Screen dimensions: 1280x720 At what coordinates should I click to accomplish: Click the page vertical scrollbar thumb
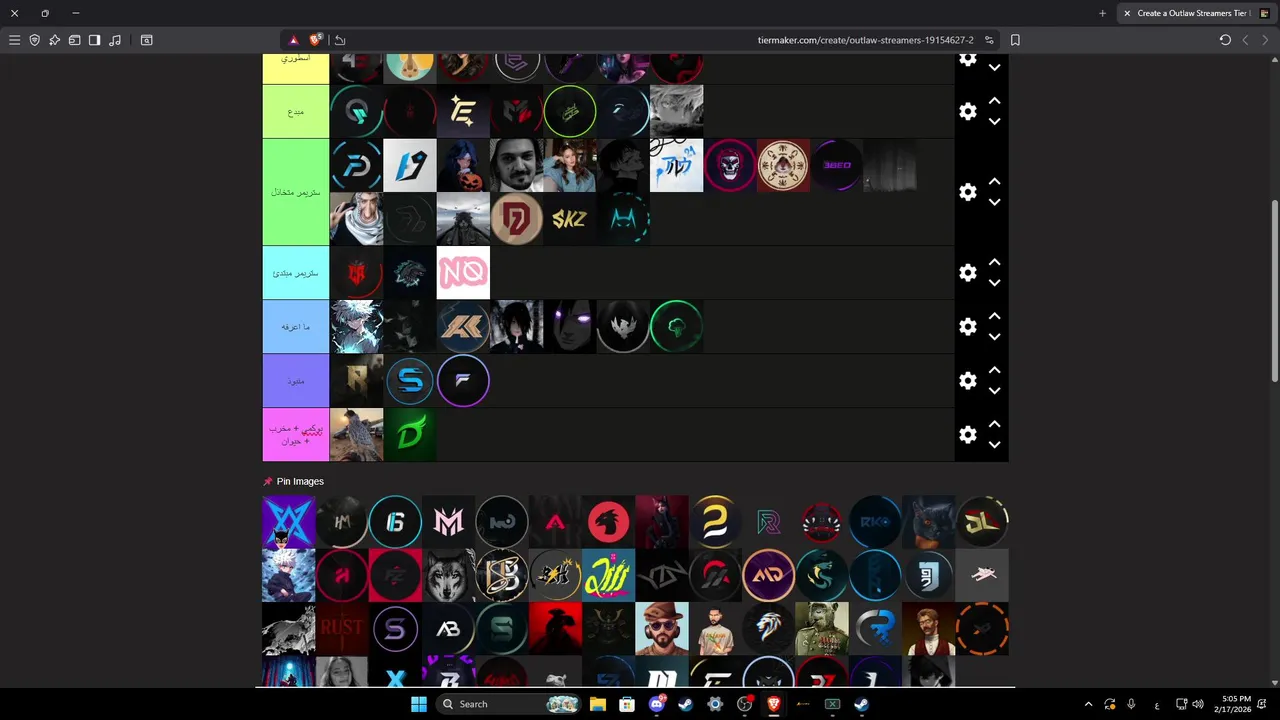[1274, 290]
